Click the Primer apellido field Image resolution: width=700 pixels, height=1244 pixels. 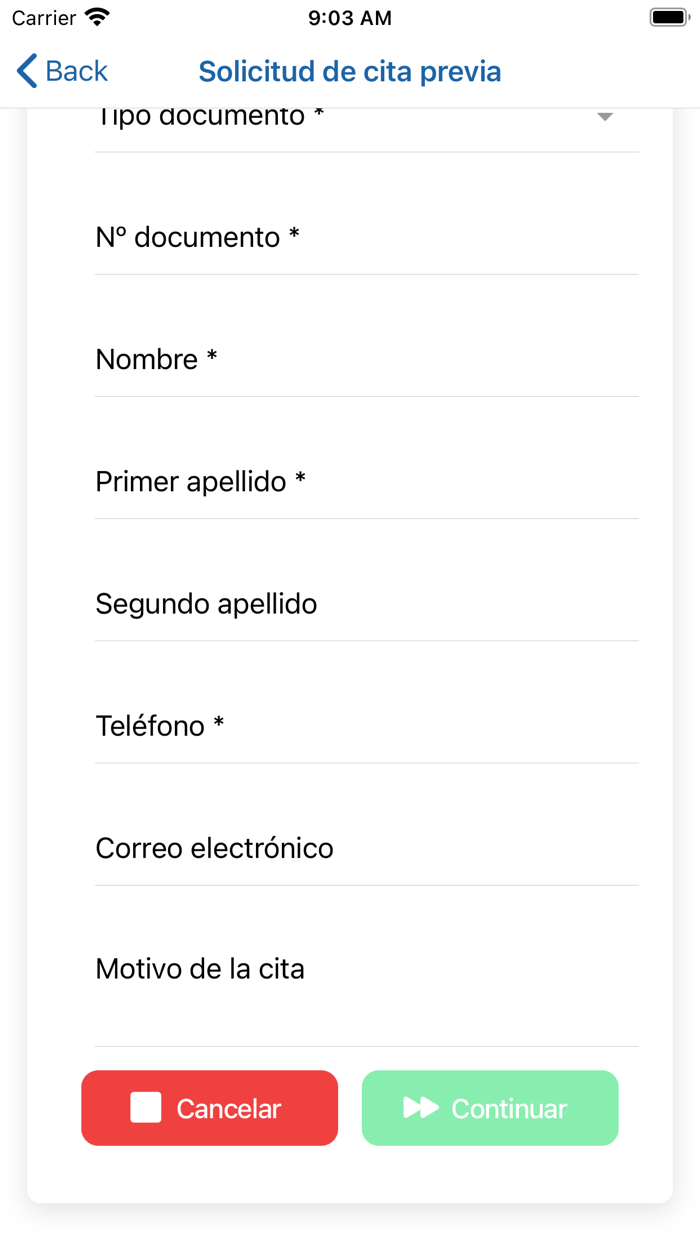coord(367,481)
